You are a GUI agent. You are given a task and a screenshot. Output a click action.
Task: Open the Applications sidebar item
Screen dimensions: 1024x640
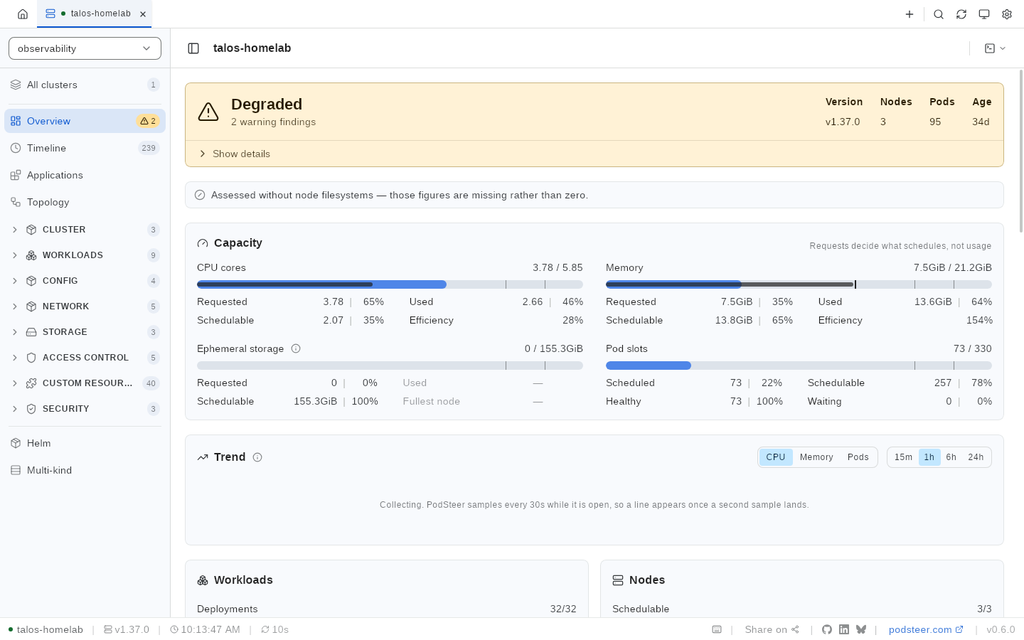(x=85, y=175)
